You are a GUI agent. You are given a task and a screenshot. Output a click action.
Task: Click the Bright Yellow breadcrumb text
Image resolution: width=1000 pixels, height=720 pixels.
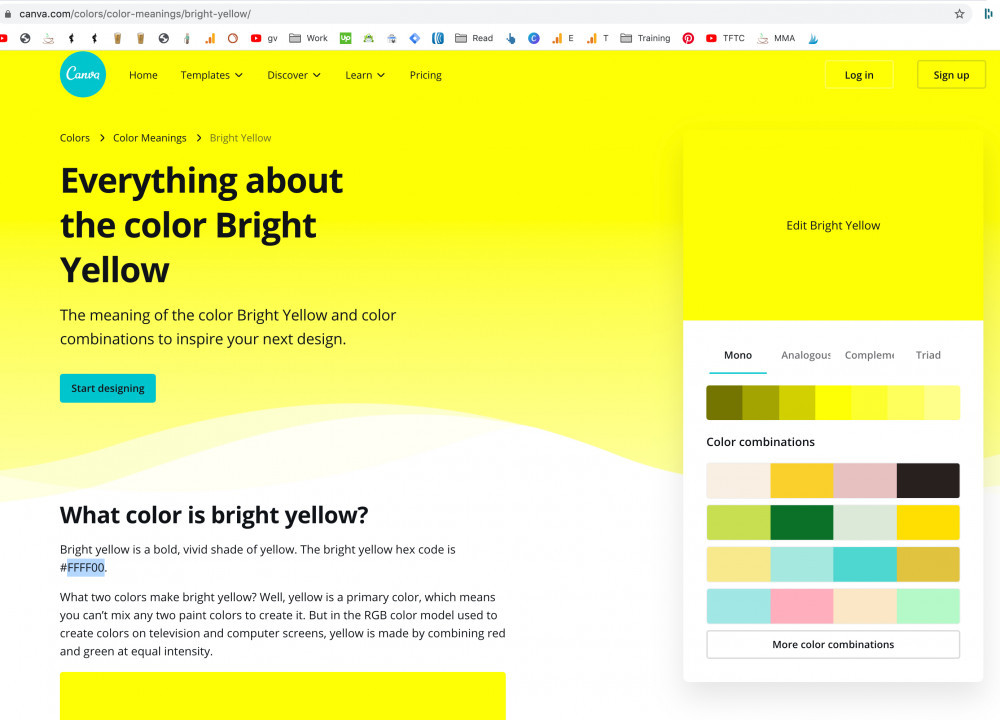(x=240, y=138)
